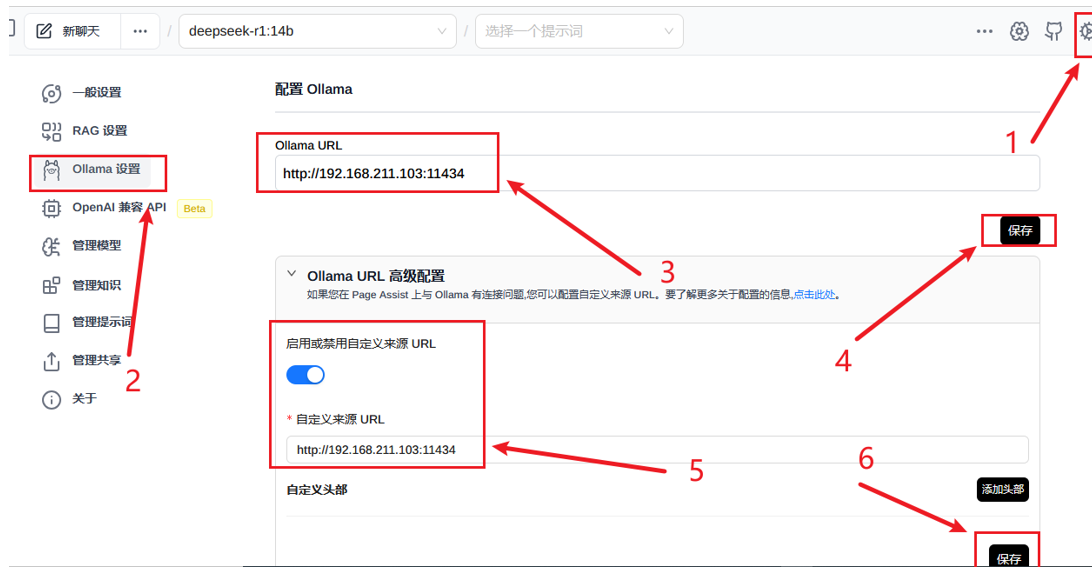Click the 配置 Ollama heading
This screenshot has height=569, width=1092.
(x=313, y=89)
